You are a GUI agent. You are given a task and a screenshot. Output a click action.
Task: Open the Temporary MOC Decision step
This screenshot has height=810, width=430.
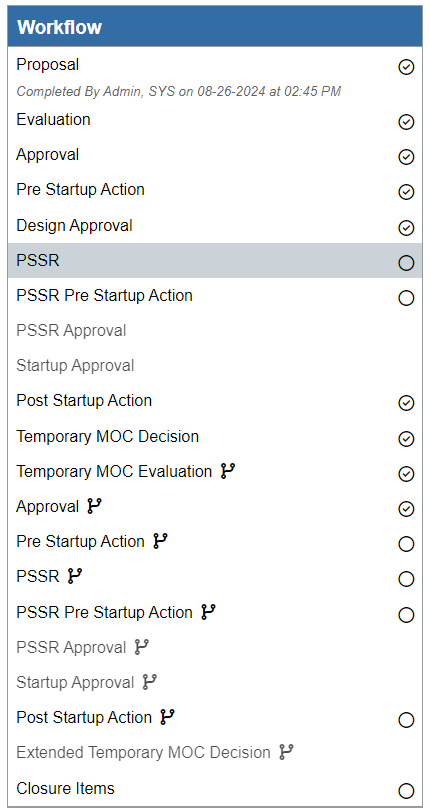pos(215,437)
